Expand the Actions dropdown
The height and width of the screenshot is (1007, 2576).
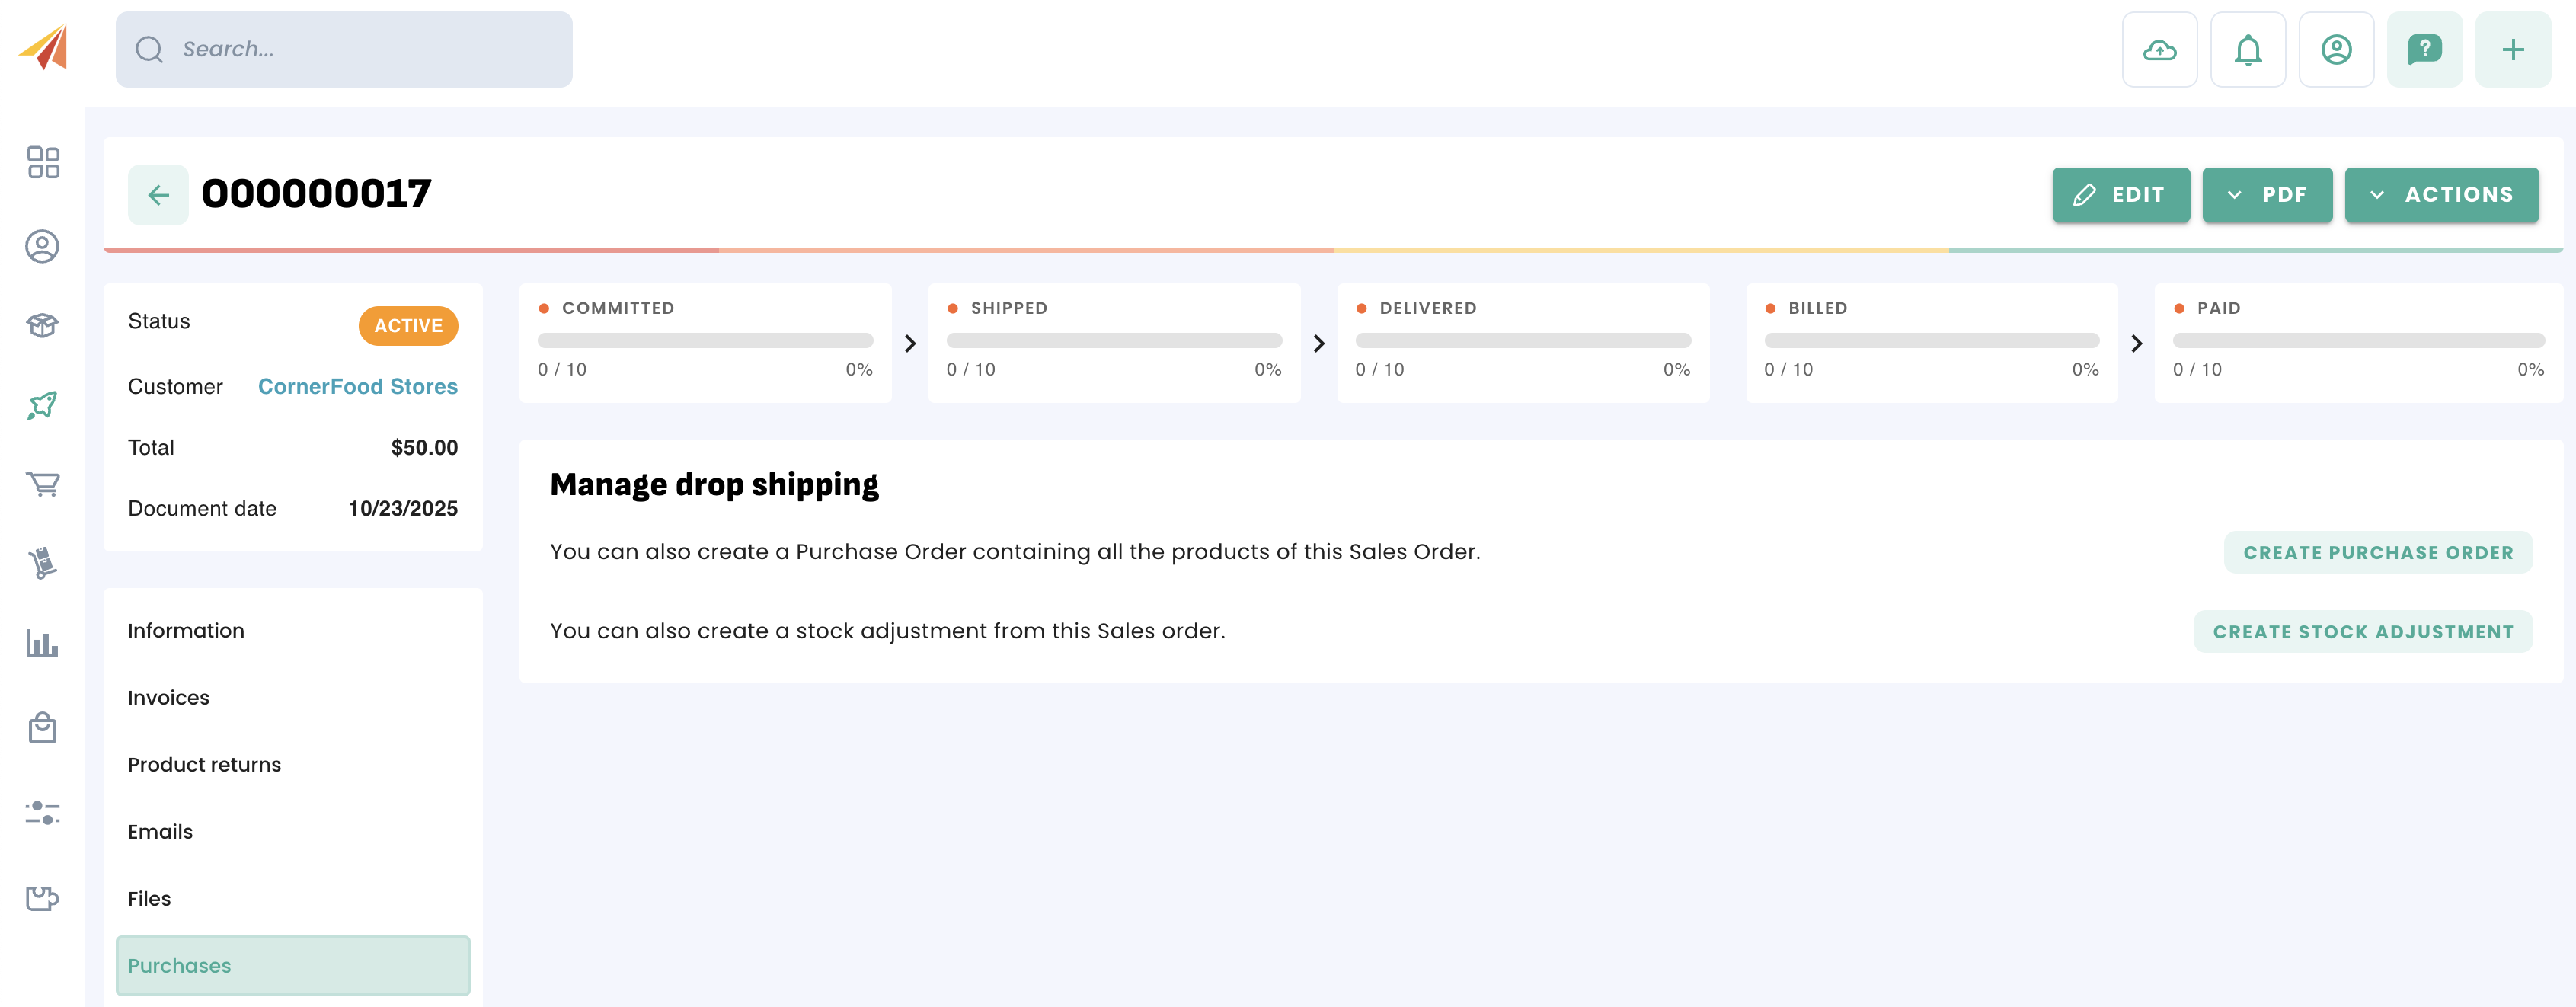pyautogui.click(x=2440, y=195)
